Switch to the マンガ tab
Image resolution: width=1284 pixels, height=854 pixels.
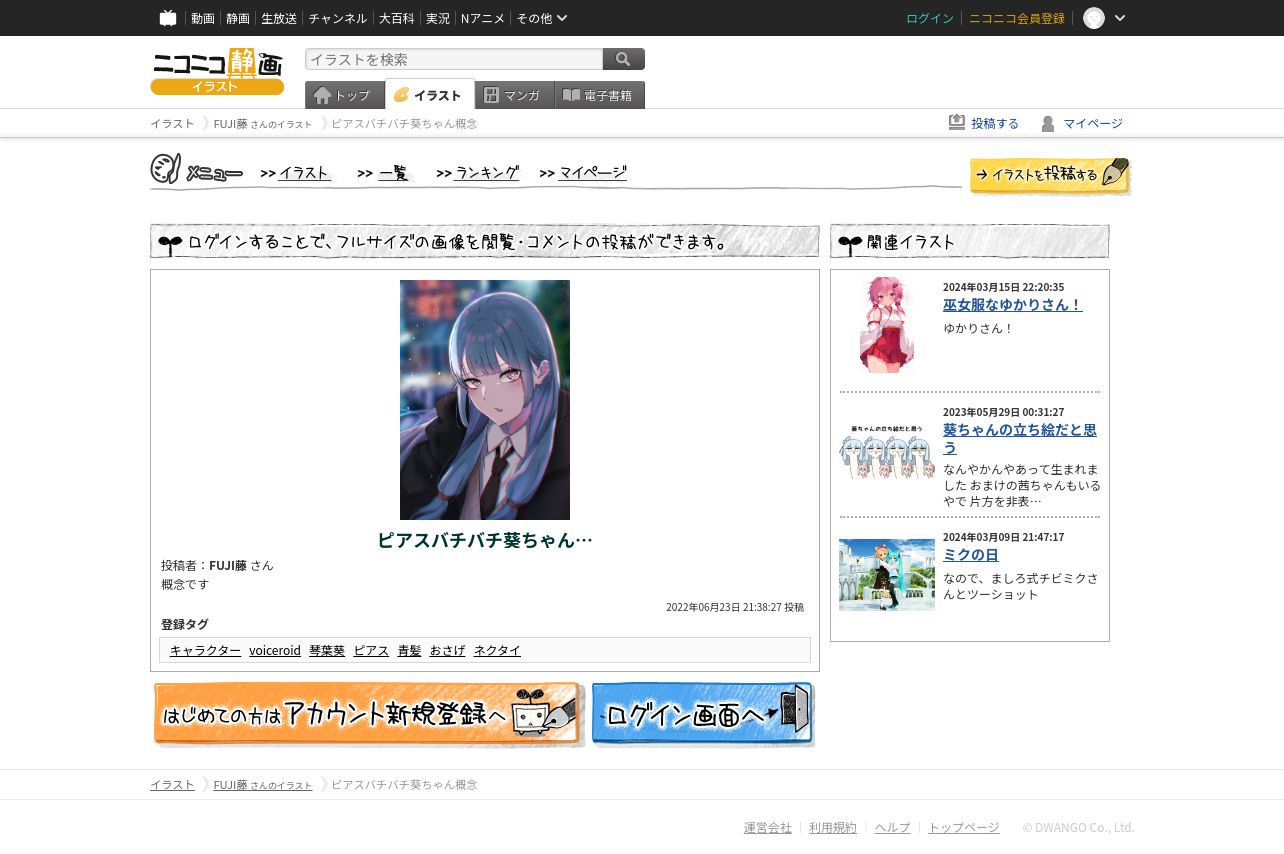[x=515, y=95]
